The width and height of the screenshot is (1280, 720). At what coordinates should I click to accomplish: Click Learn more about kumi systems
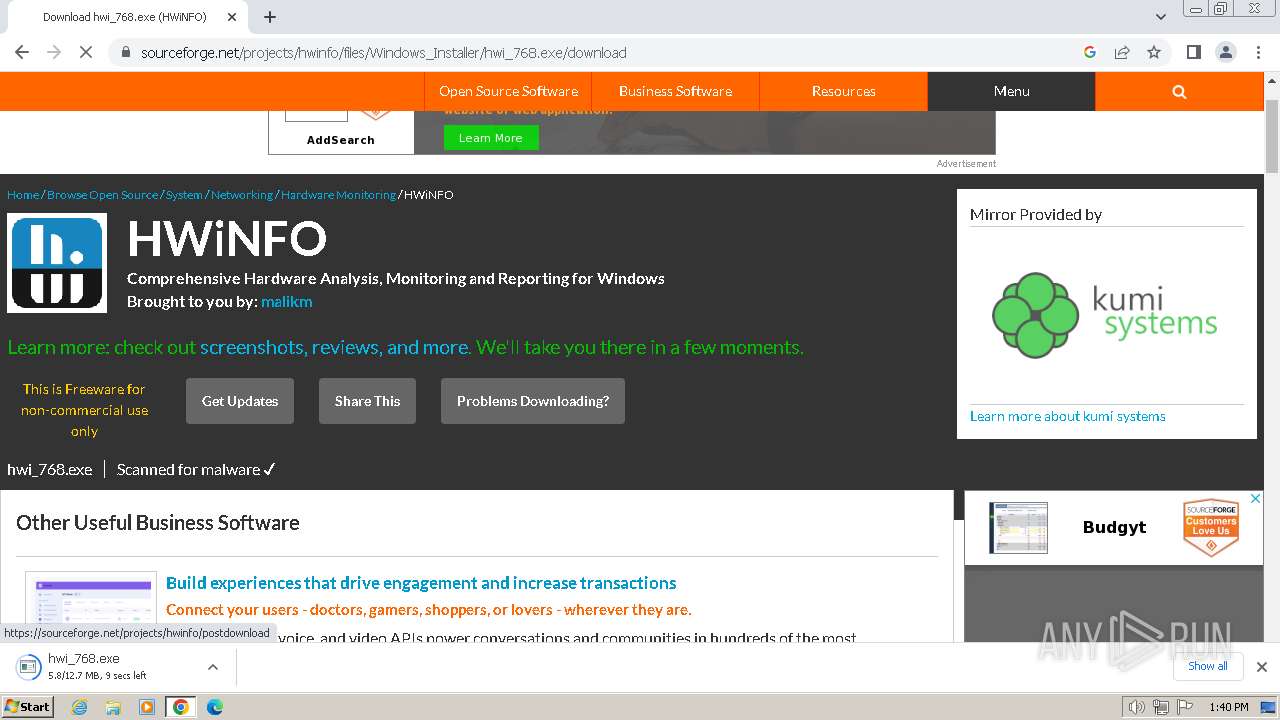[x=1067, y=416]
